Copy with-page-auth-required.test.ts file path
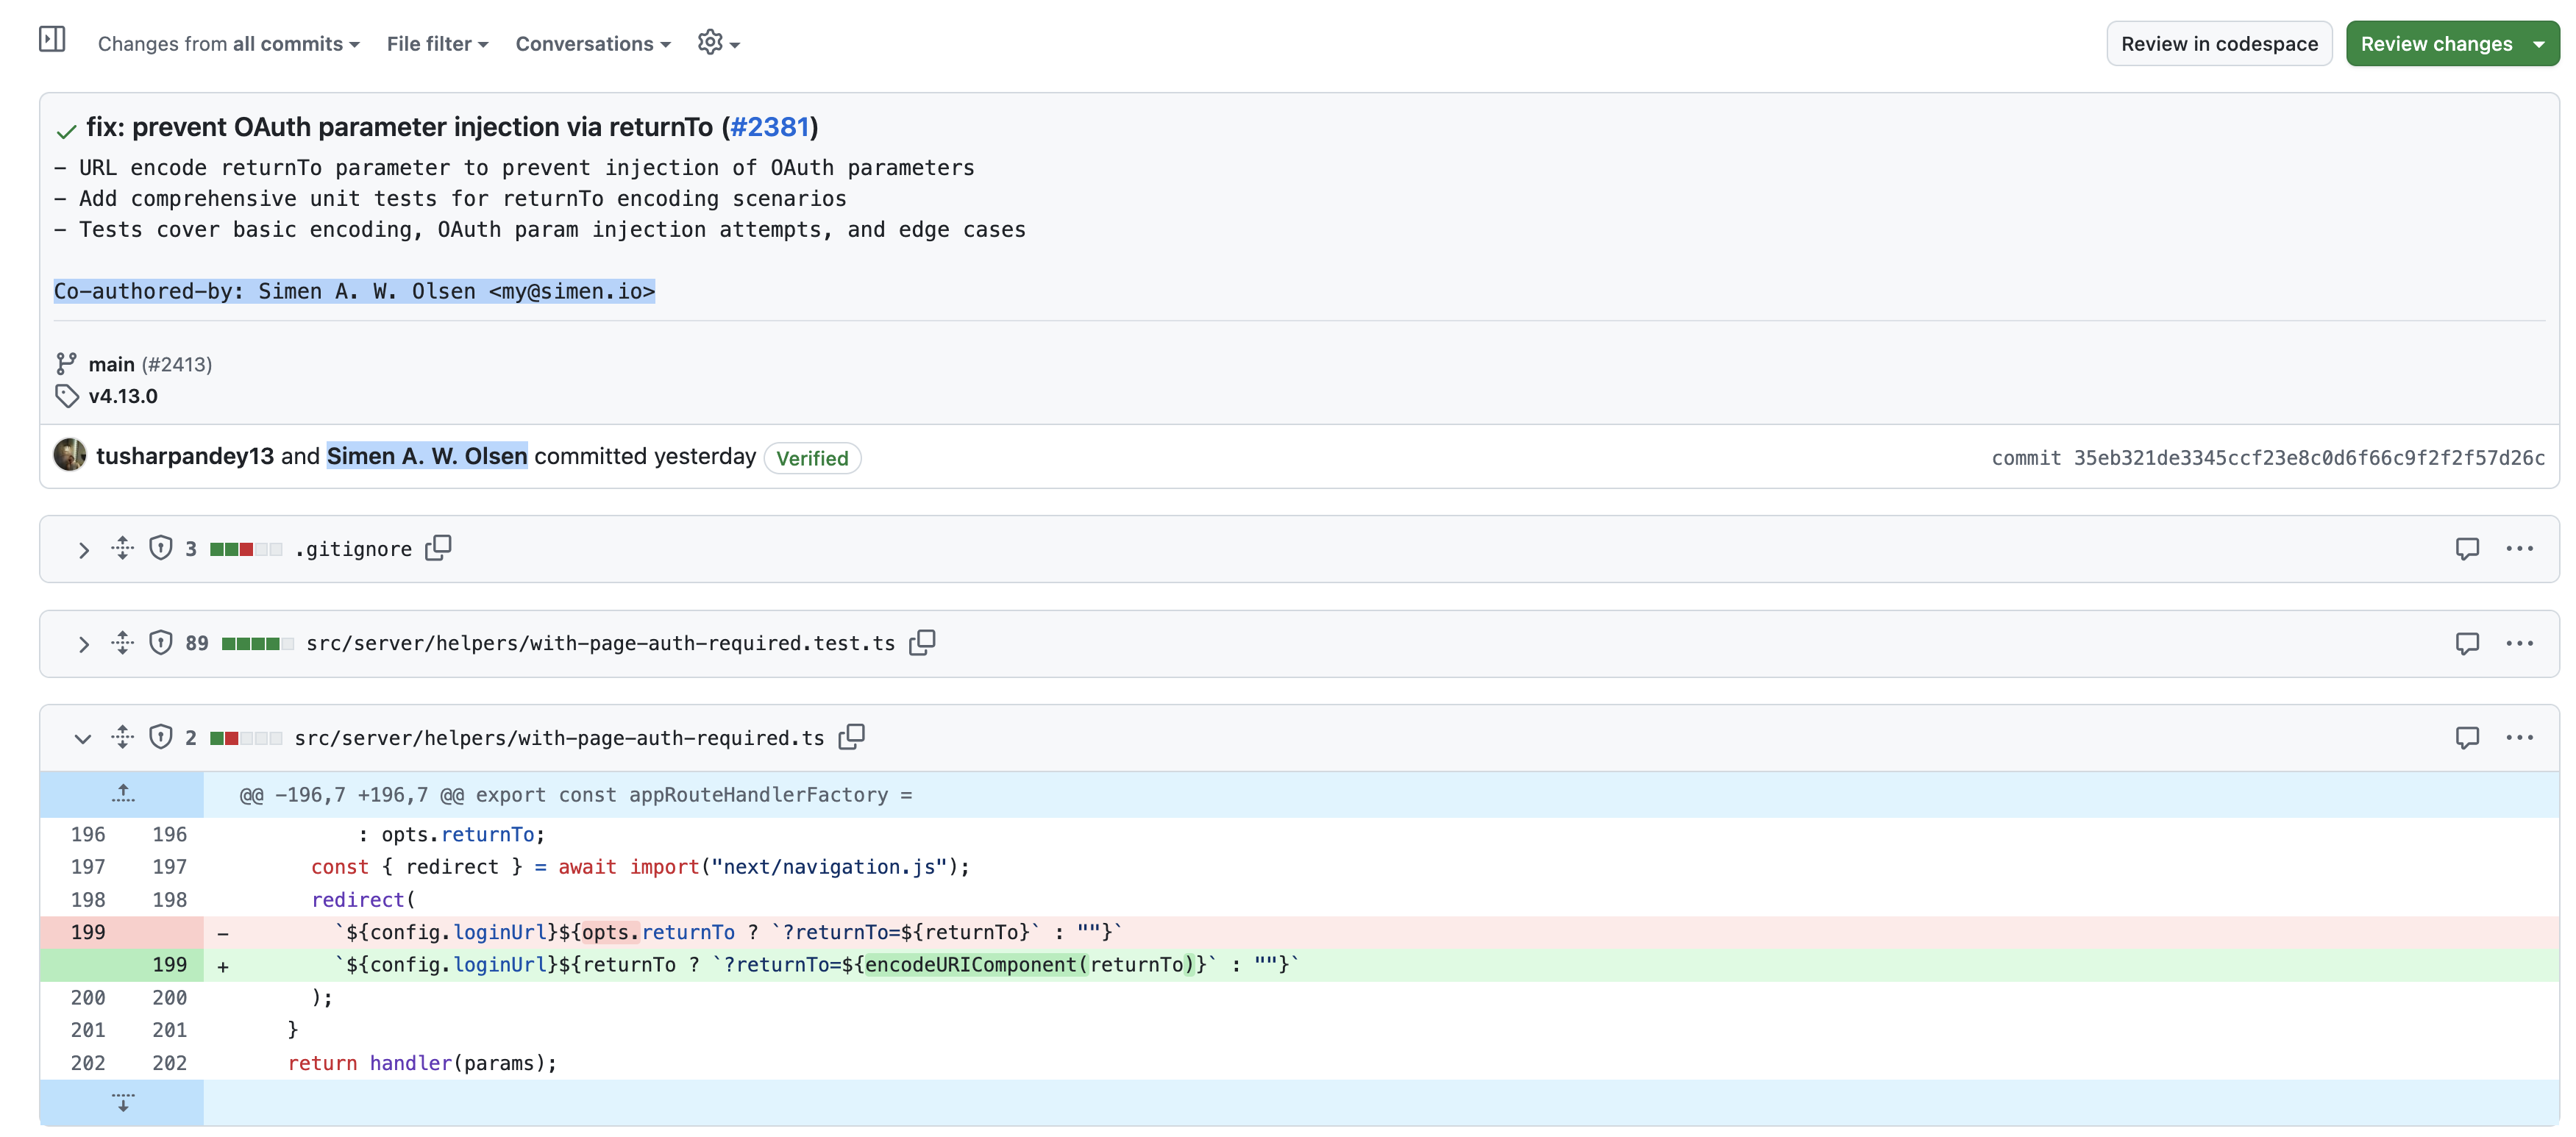The image size is (2576, 1137). point(921,642)
